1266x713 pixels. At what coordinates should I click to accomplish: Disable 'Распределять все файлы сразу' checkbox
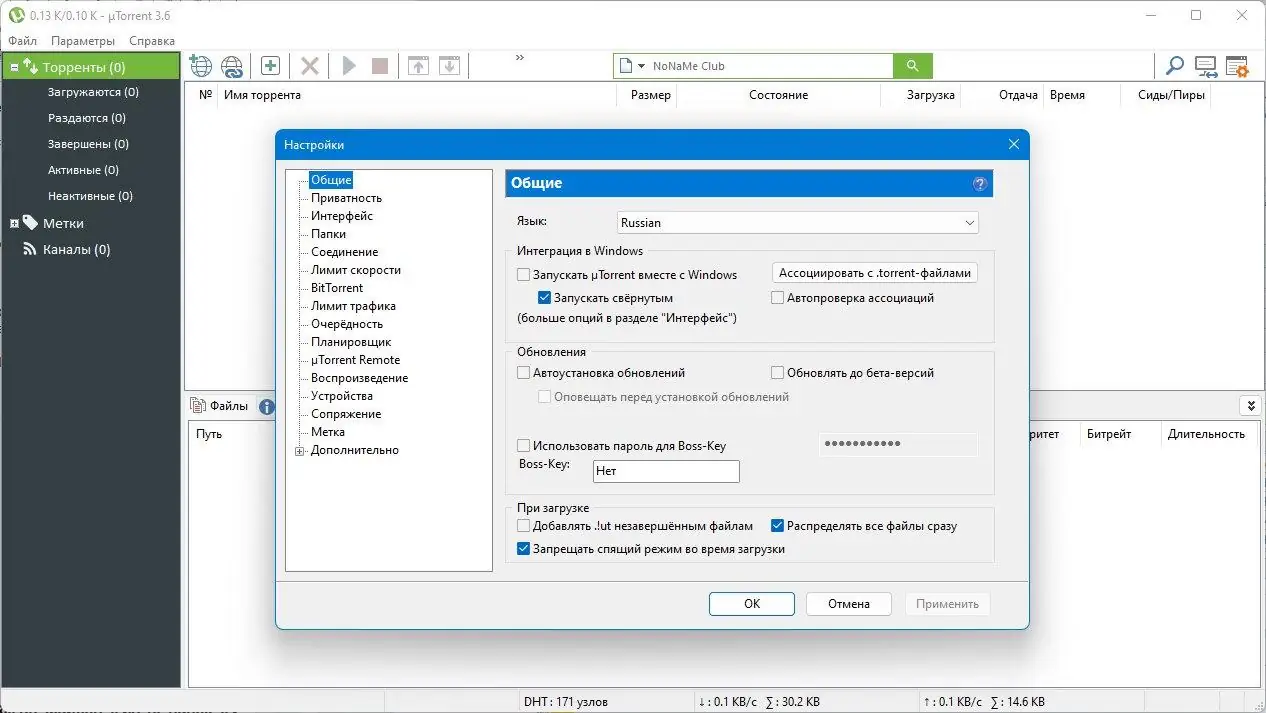[777, 525]
